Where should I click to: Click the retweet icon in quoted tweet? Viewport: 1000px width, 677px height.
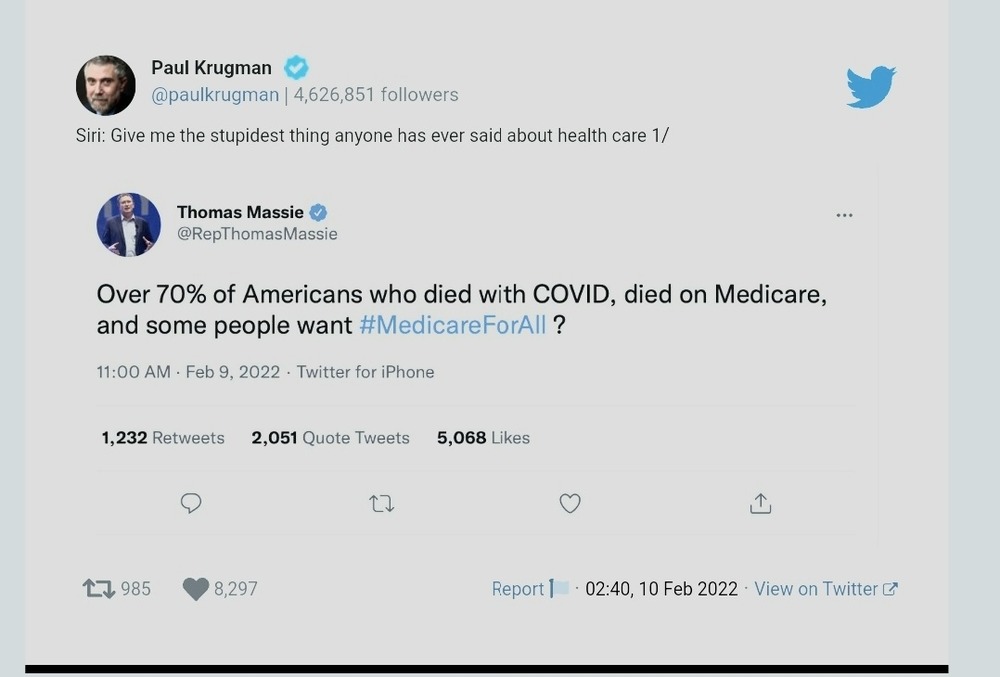pyautogui.click(x=381, y=503)
